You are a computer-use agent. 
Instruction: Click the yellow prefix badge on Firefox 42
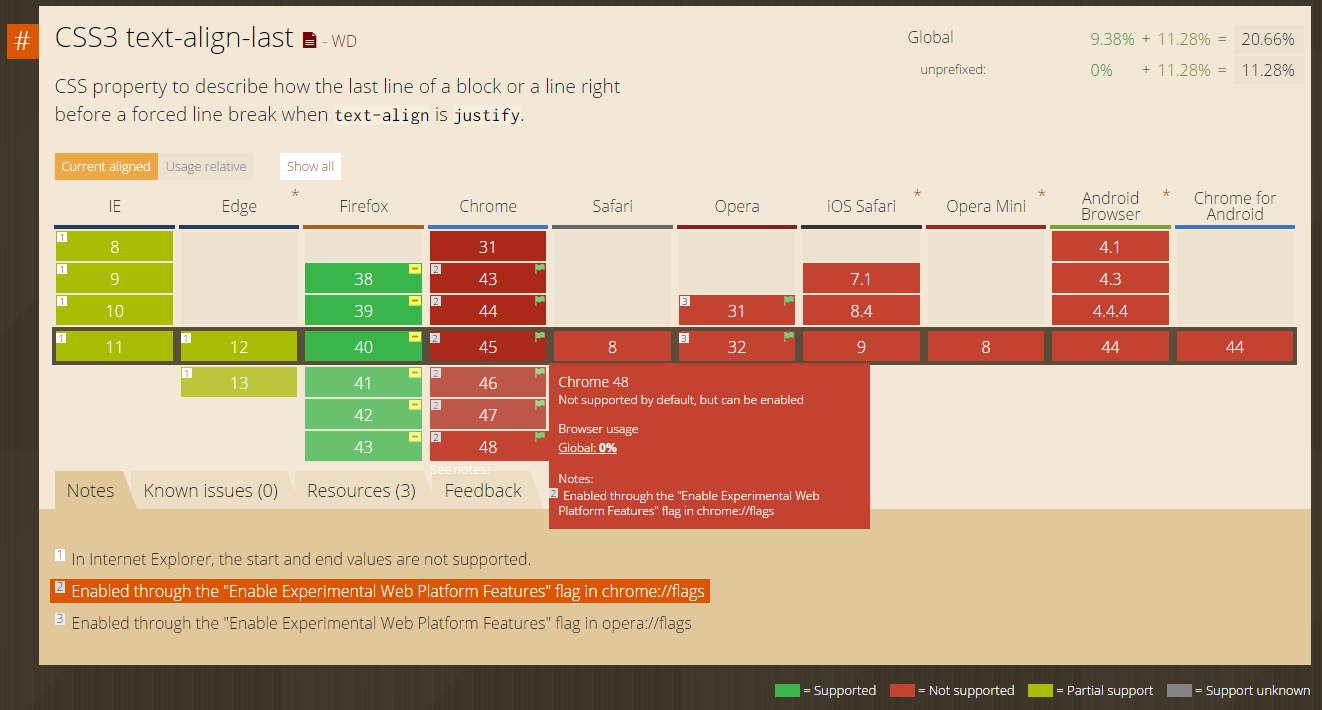[x=414, y=405]
